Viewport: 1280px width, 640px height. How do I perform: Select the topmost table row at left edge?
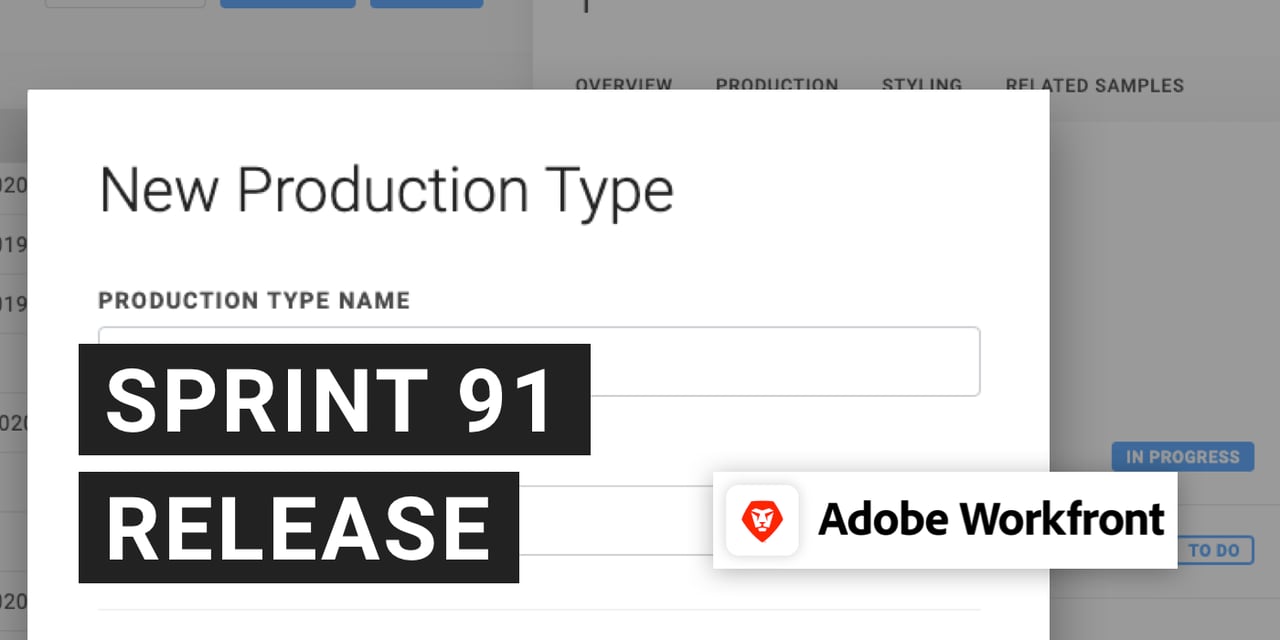(13, 185)
